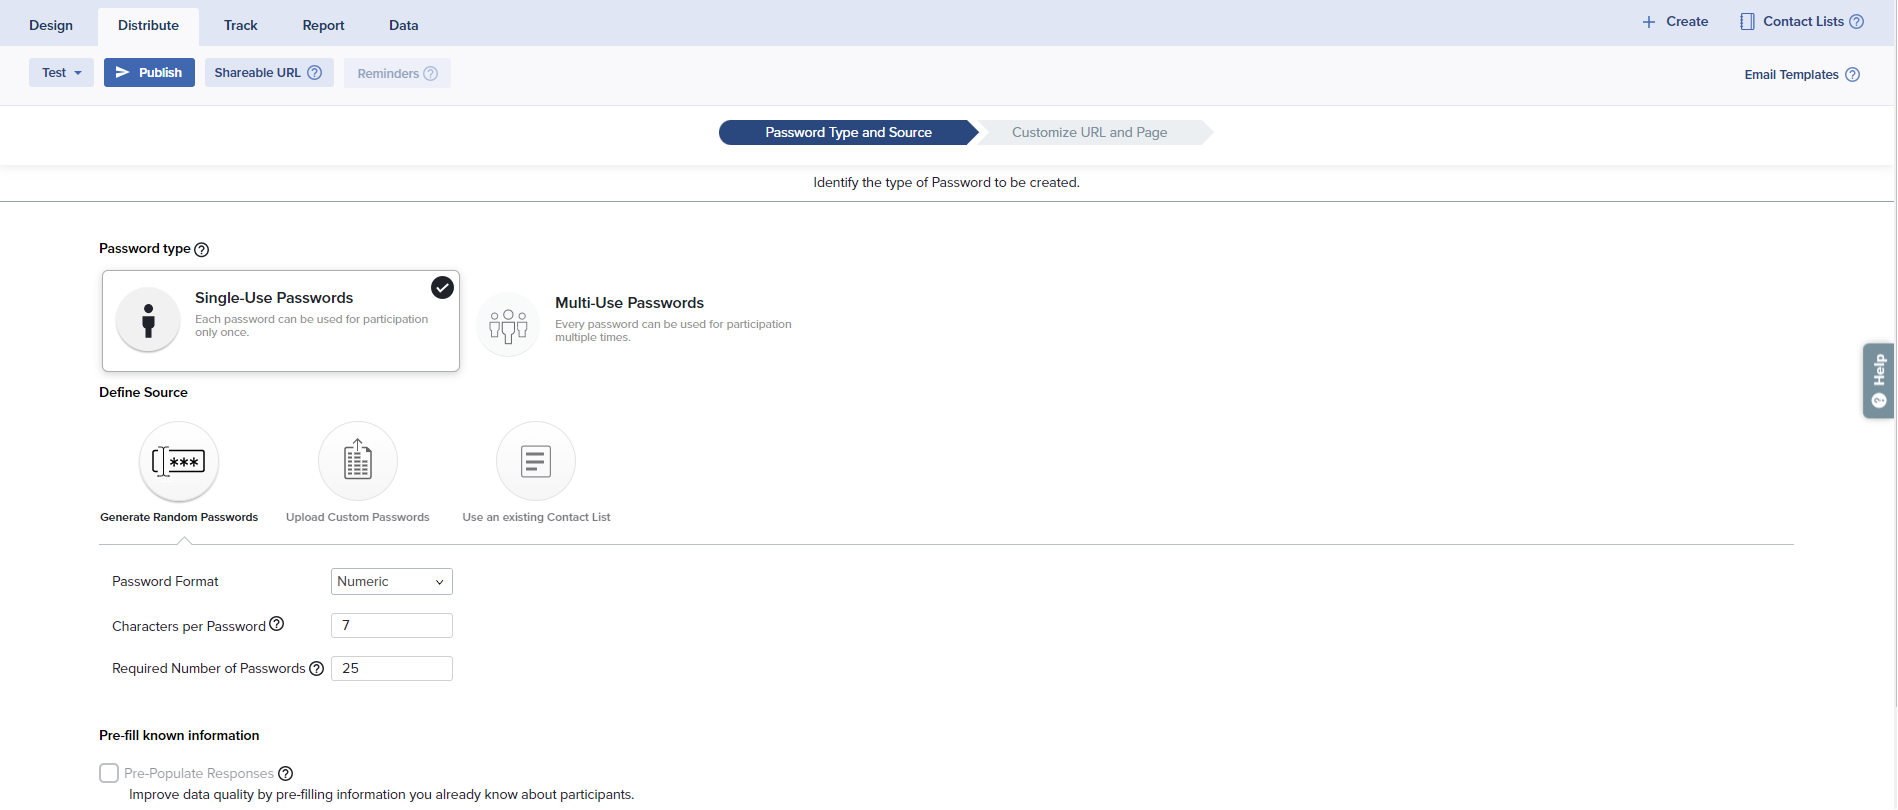Go to Customize URL and Page step

coord(1089,133)
